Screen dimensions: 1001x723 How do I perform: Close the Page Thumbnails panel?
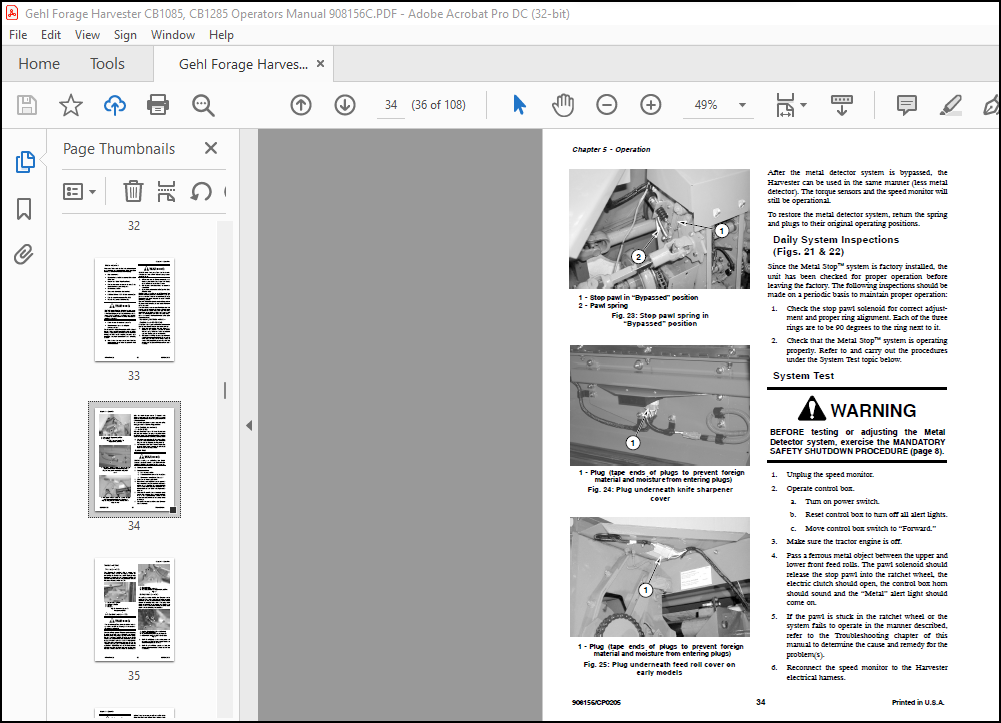click(211, 148)
